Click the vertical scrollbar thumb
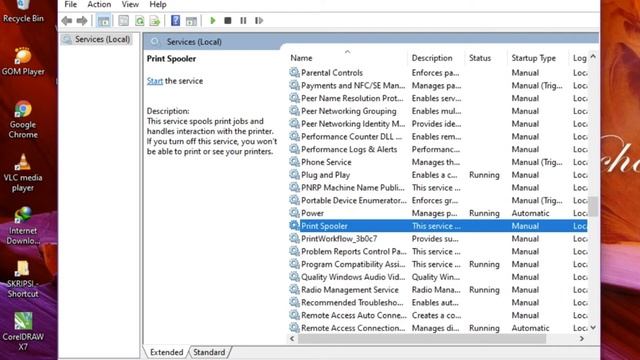 coord(593,206)
